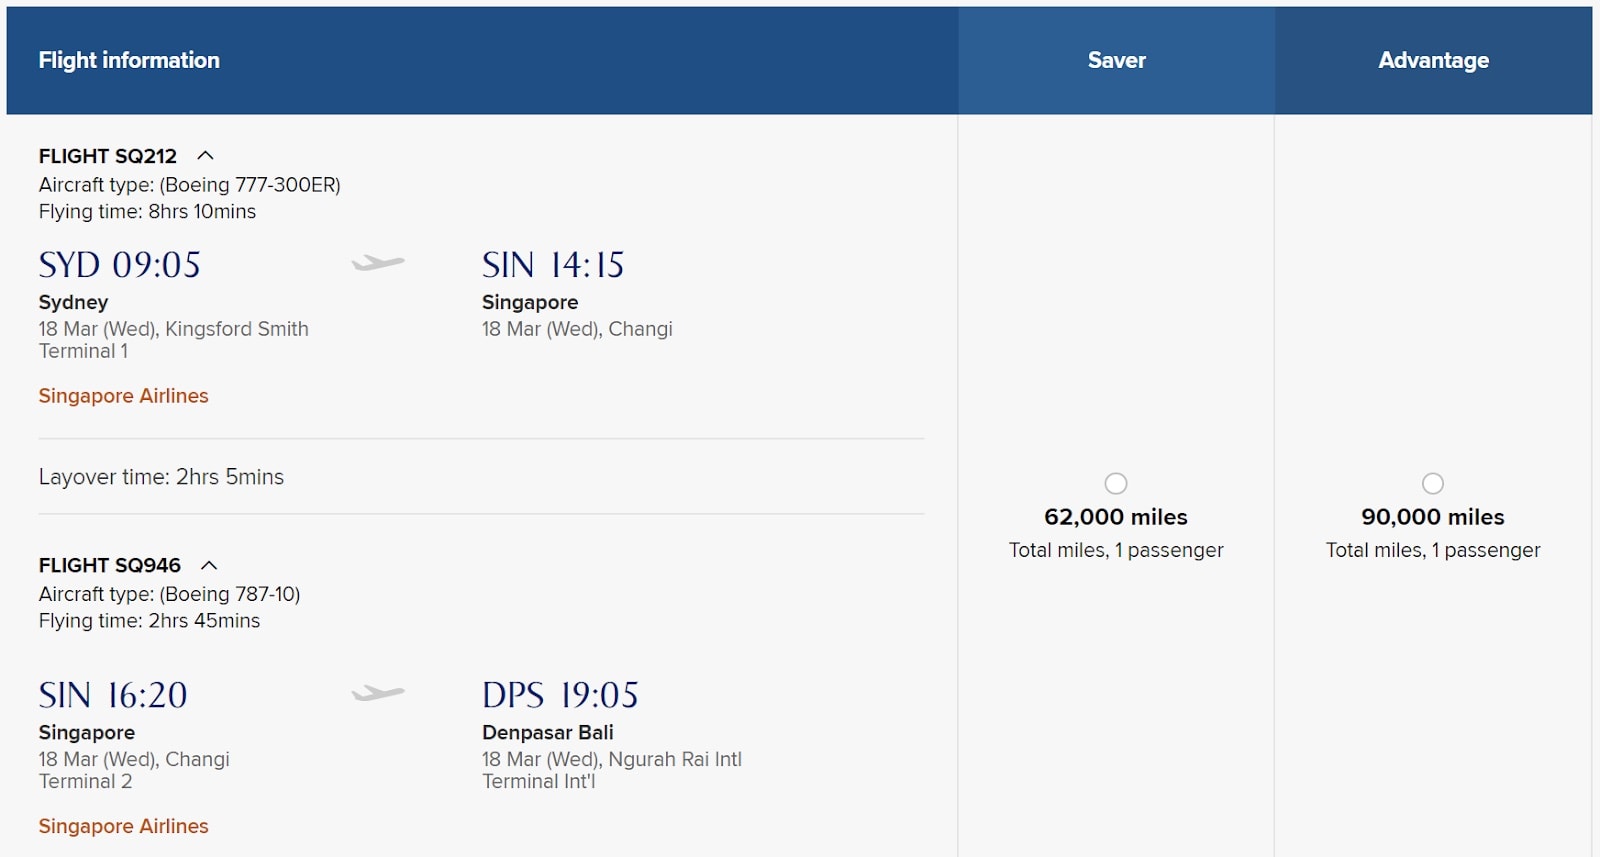
Task: Select the Advantage 90,000 miles radio button
Action: (1433, 484)
